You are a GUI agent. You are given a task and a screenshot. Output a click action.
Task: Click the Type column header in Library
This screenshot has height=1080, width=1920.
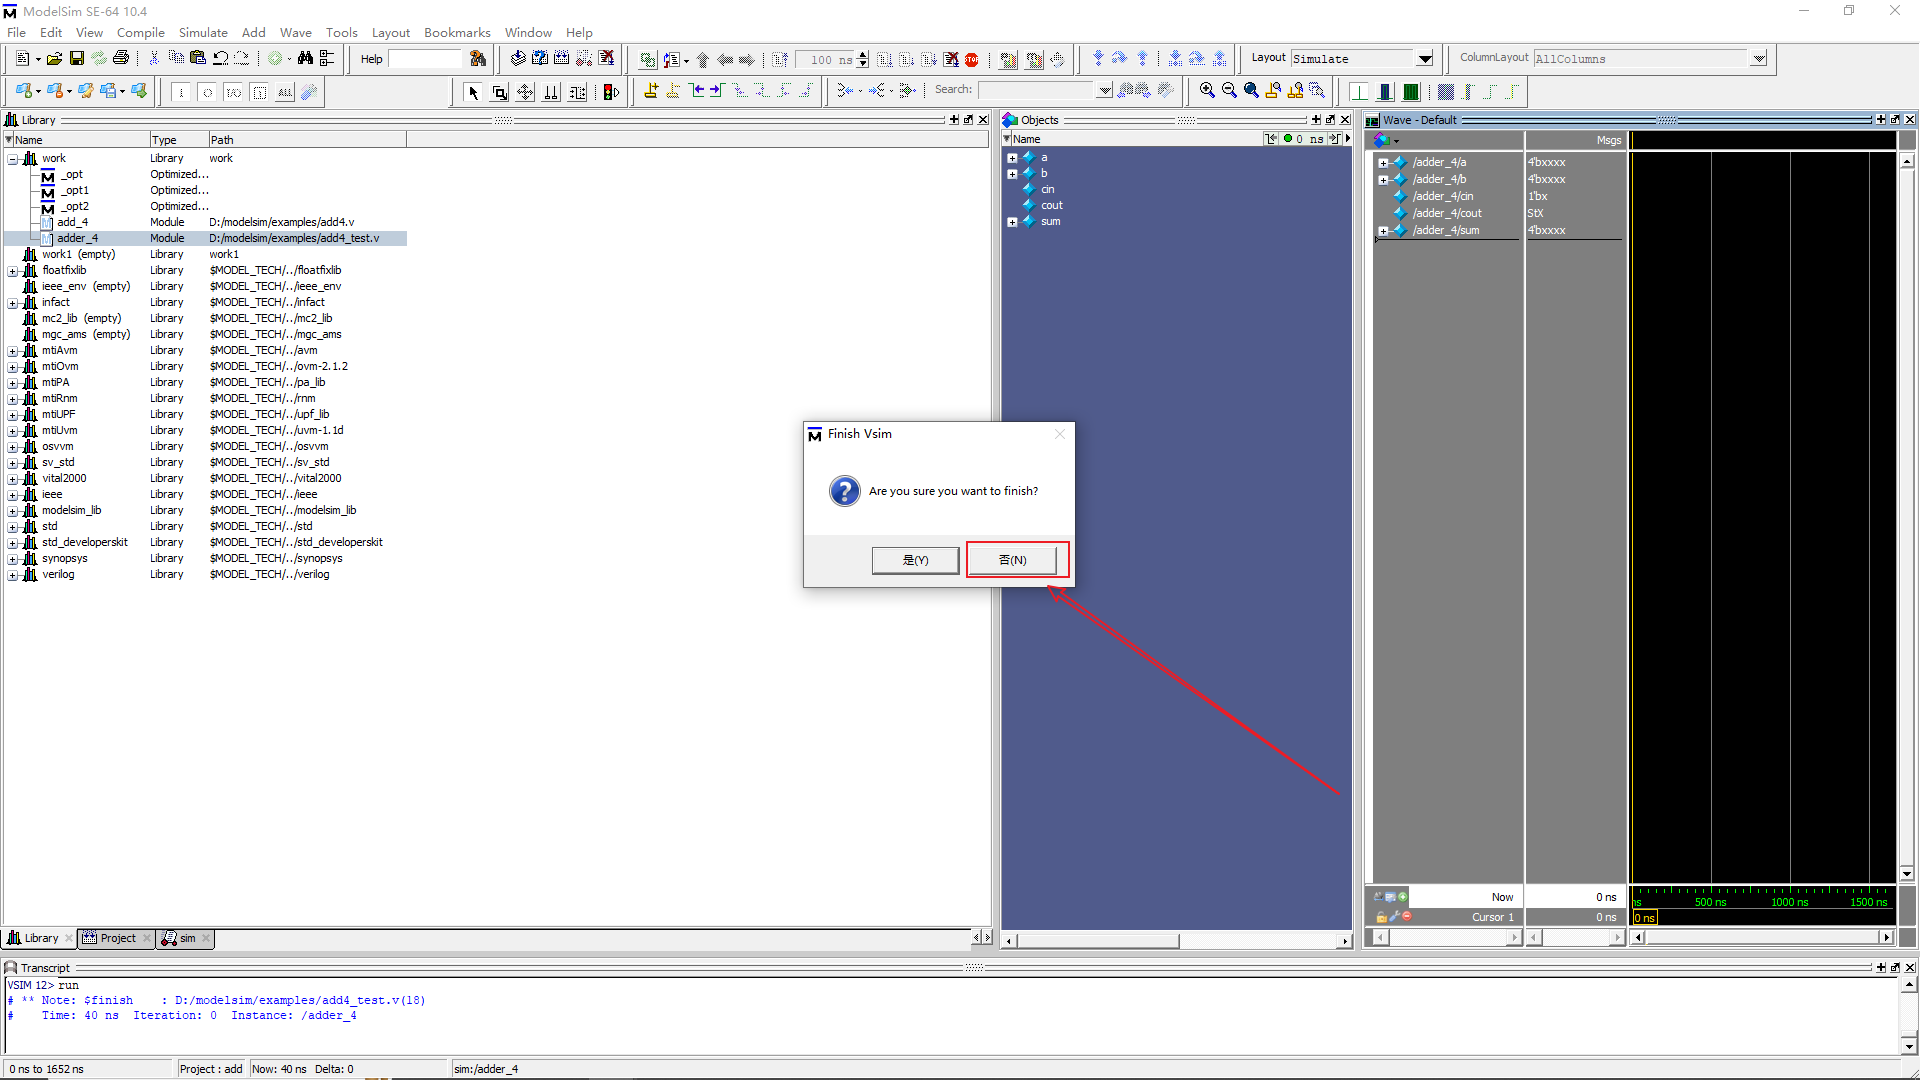[178, 140]
